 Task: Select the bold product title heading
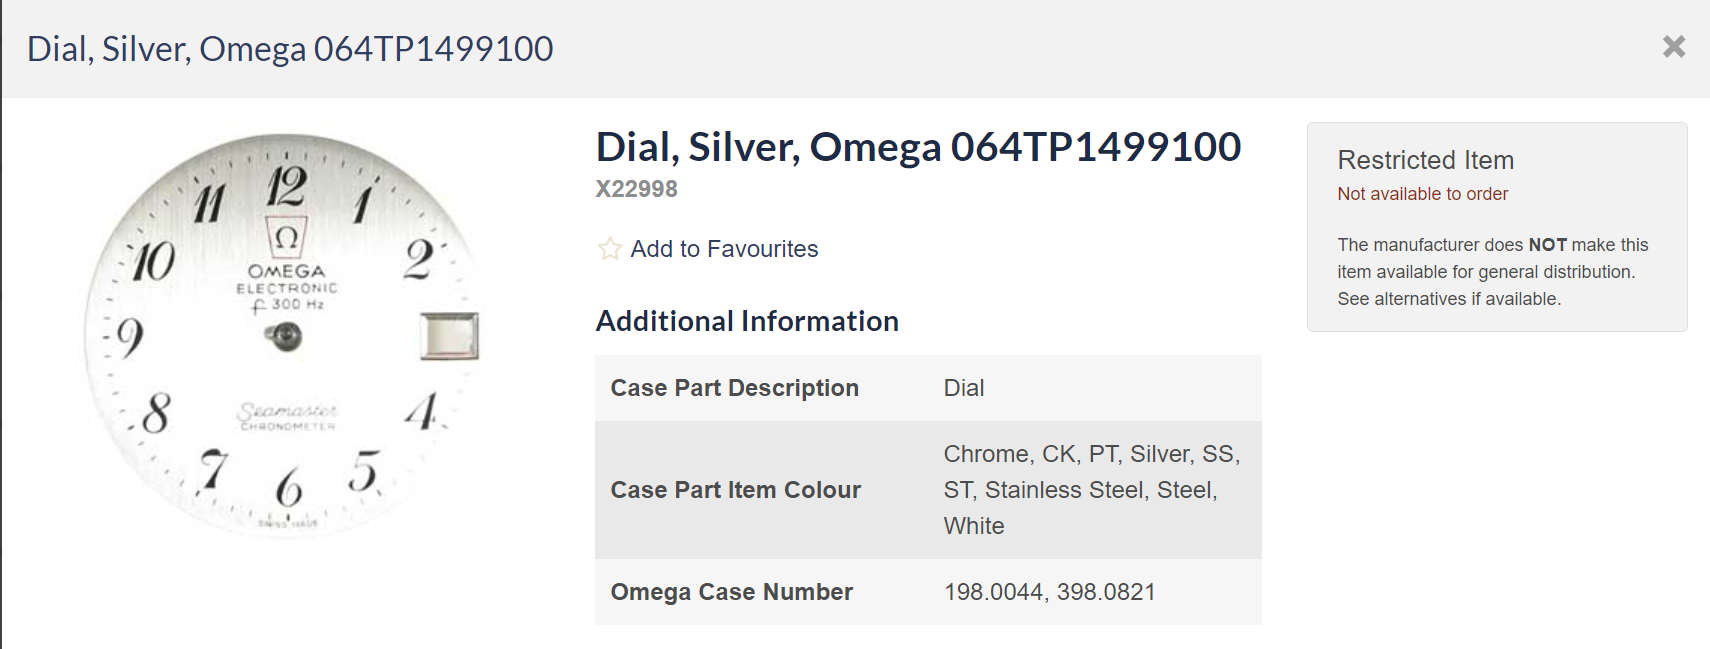click(x=918, y=147)
